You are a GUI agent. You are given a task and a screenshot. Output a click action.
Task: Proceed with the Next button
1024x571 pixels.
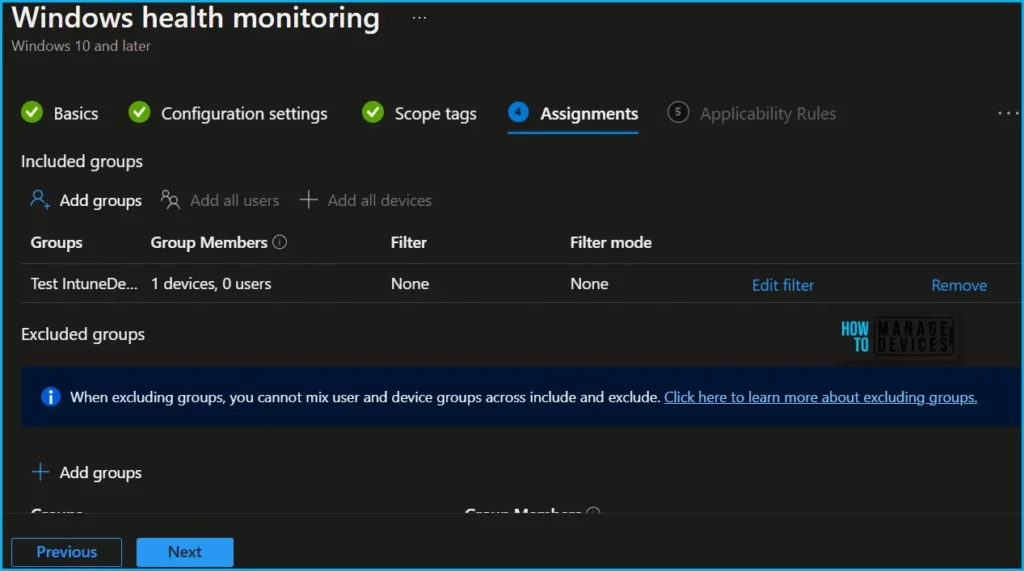(185, 552)
